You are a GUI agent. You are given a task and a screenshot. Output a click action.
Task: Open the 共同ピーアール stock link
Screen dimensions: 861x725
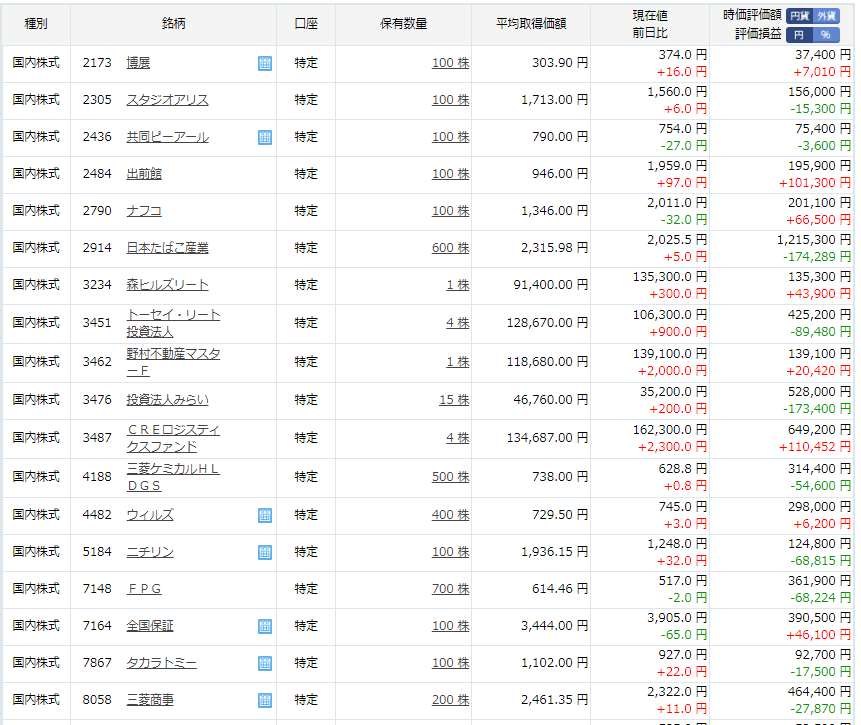pyautogui.click(x=167, y=137)
